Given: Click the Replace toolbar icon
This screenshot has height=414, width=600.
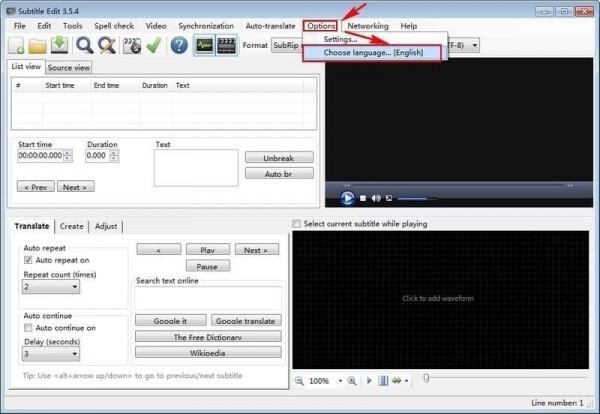Looking at the screenshot, I should (106, 45).
